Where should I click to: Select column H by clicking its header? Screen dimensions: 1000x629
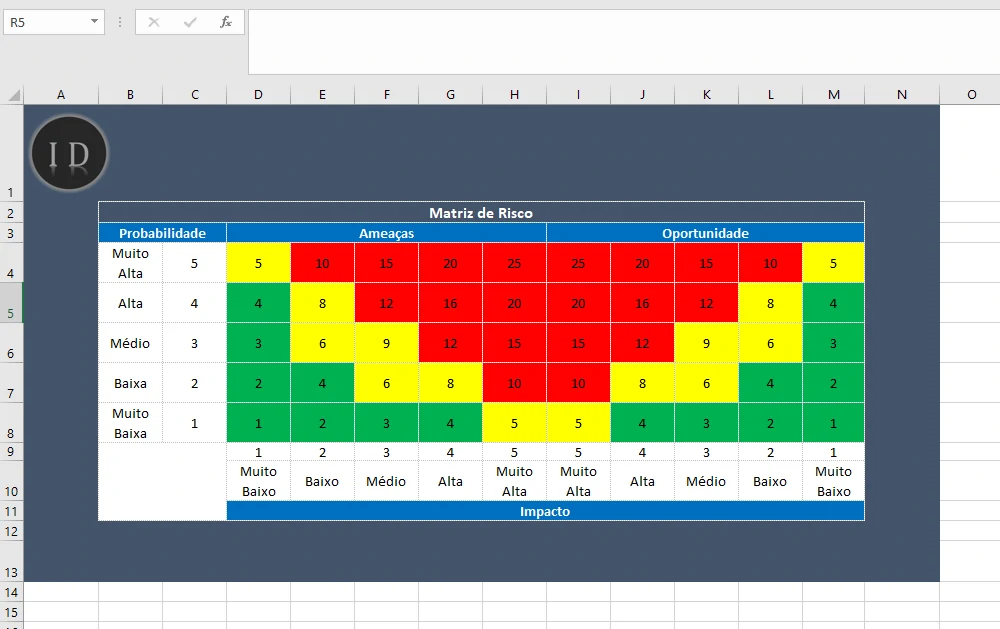(514, 94)
